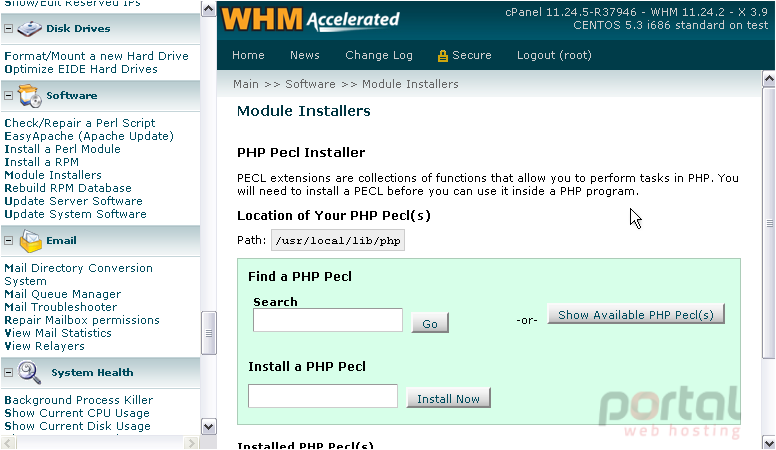Open the News menu item
Image resolution: width=776 pixels, height=450 pixels.
(x=304, y=55)
